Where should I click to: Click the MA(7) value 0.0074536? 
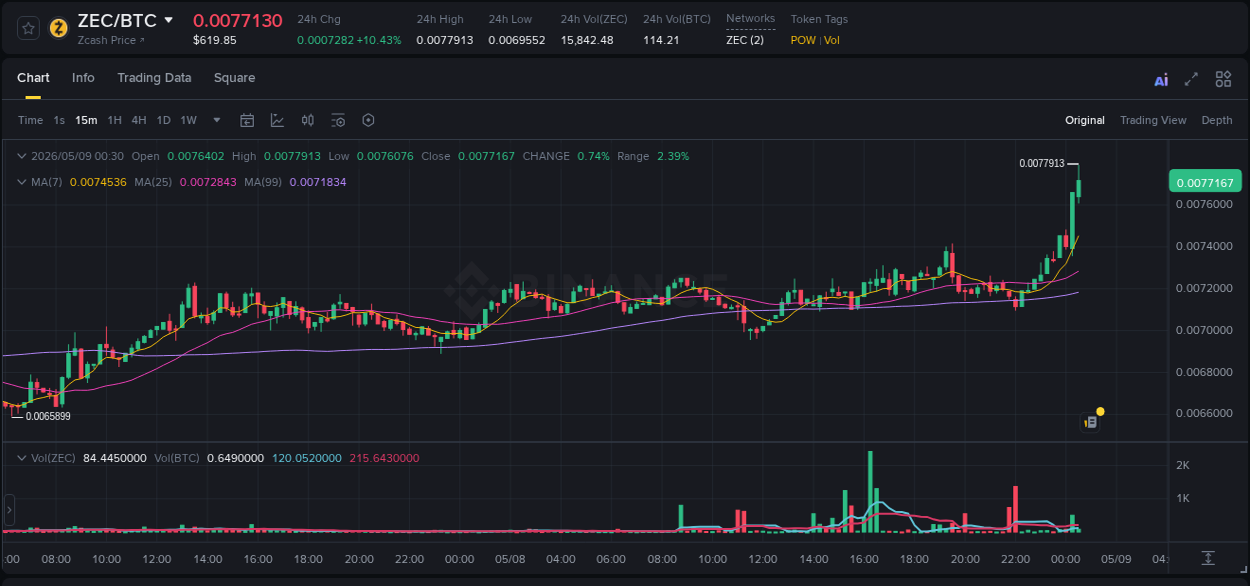[98, 182]
